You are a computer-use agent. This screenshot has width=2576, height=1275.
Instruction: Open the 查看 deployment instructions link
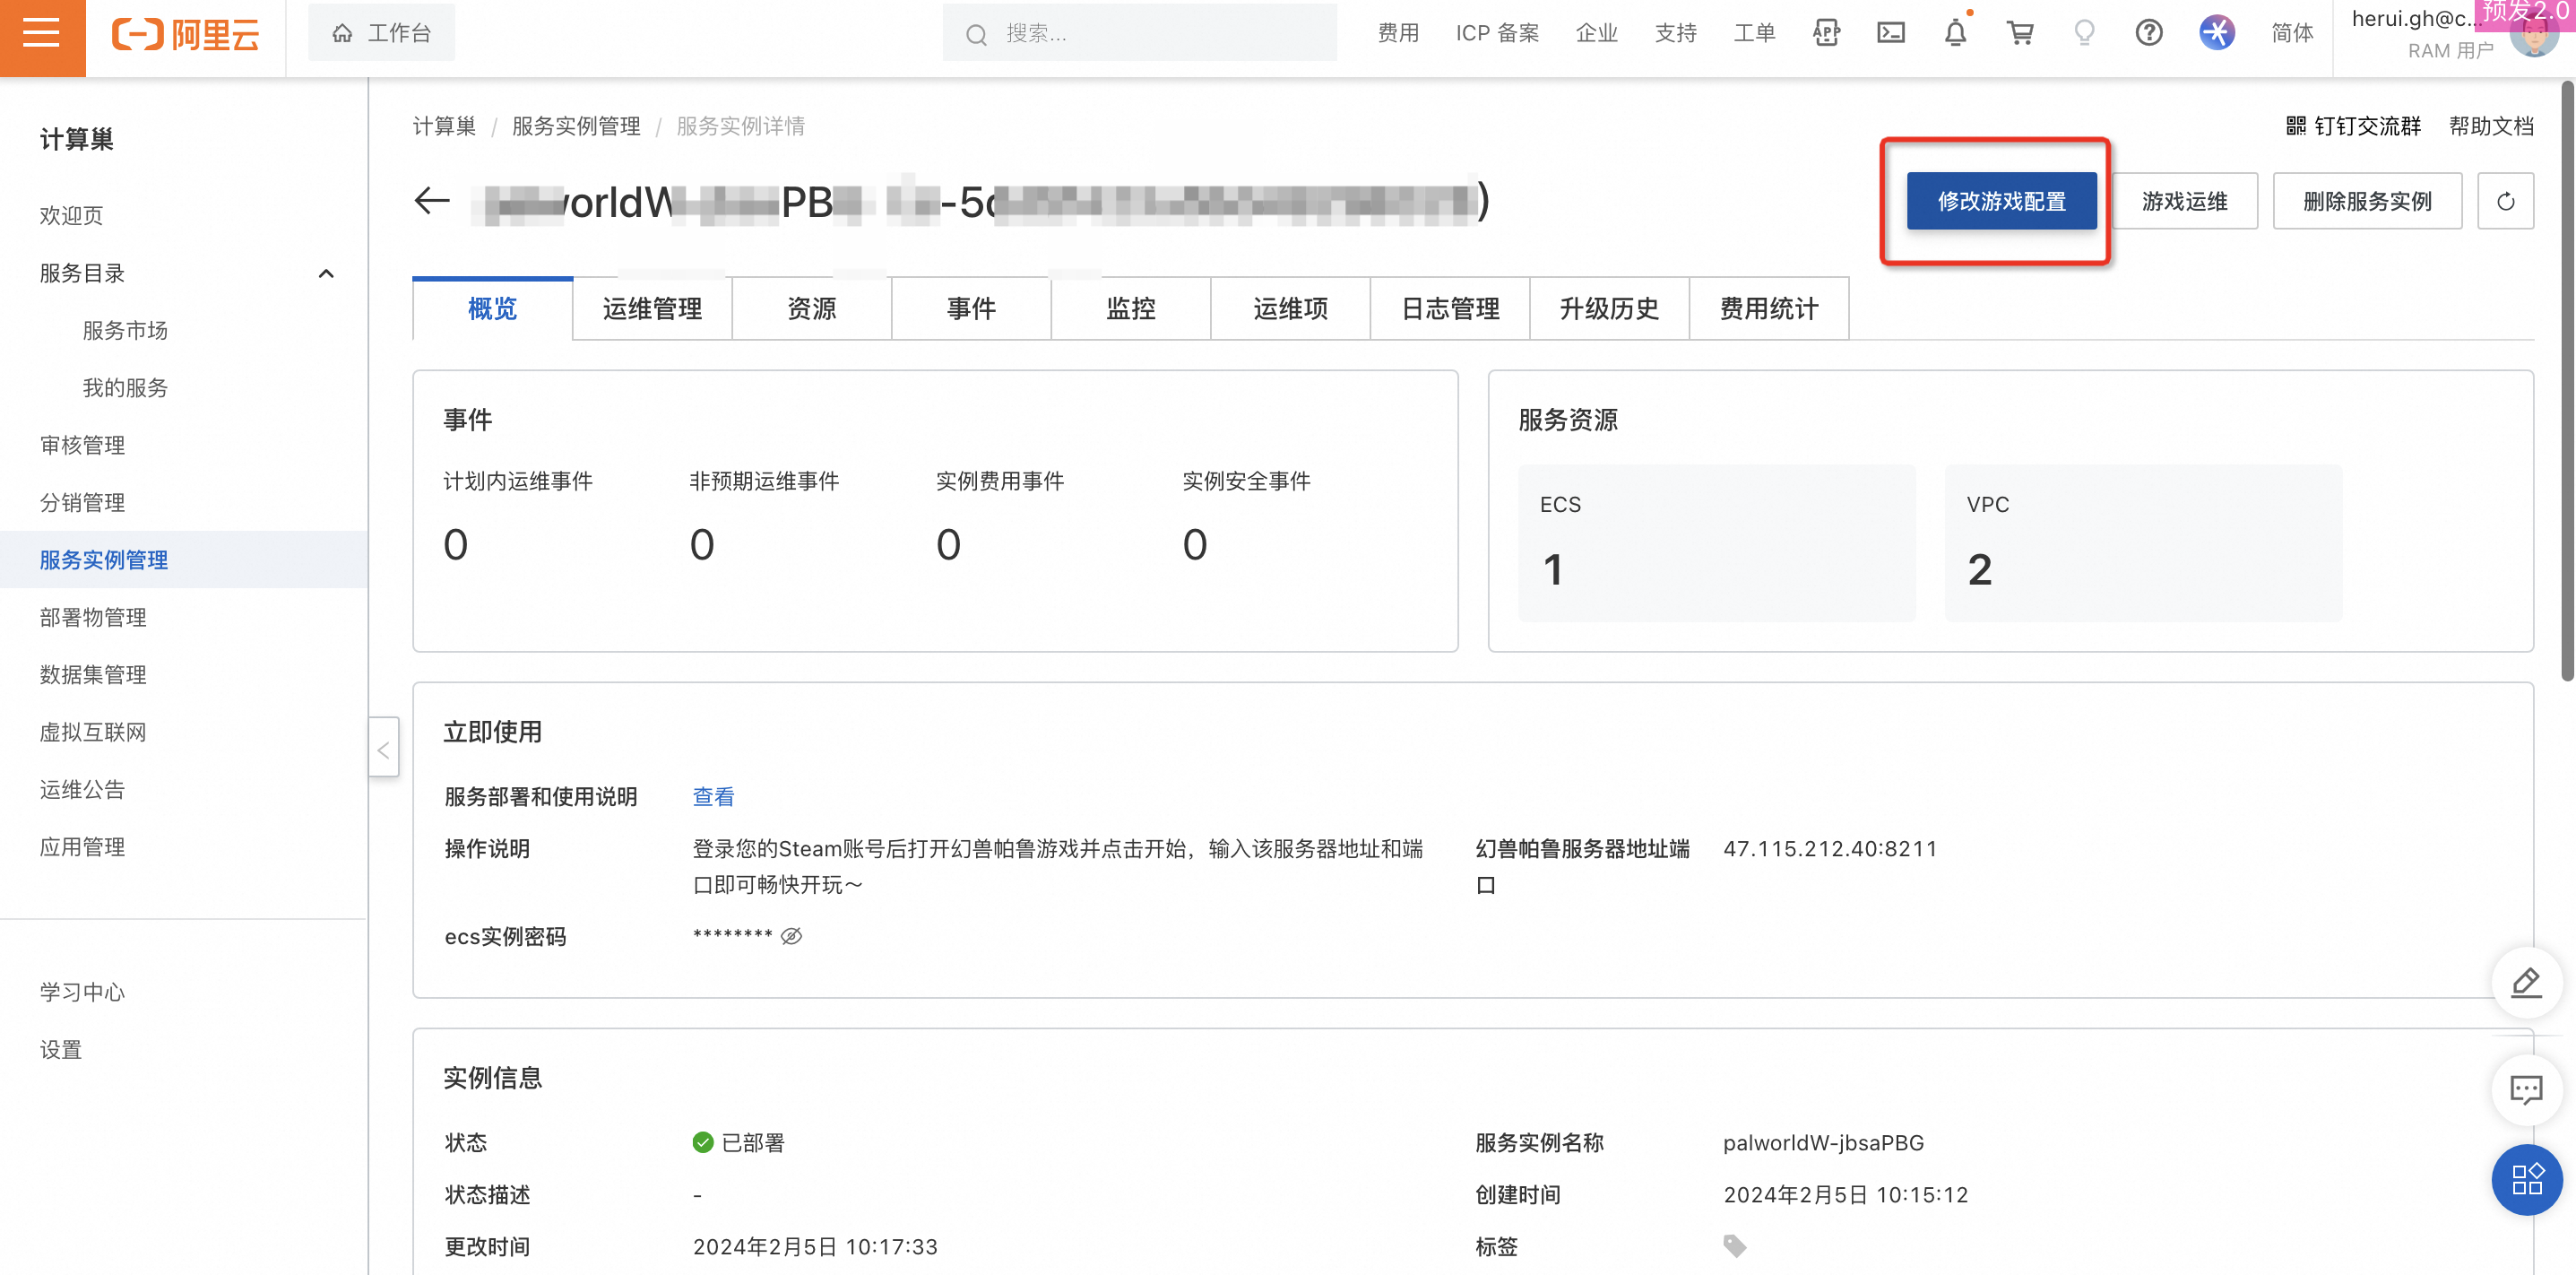click(x=713, y=797)
